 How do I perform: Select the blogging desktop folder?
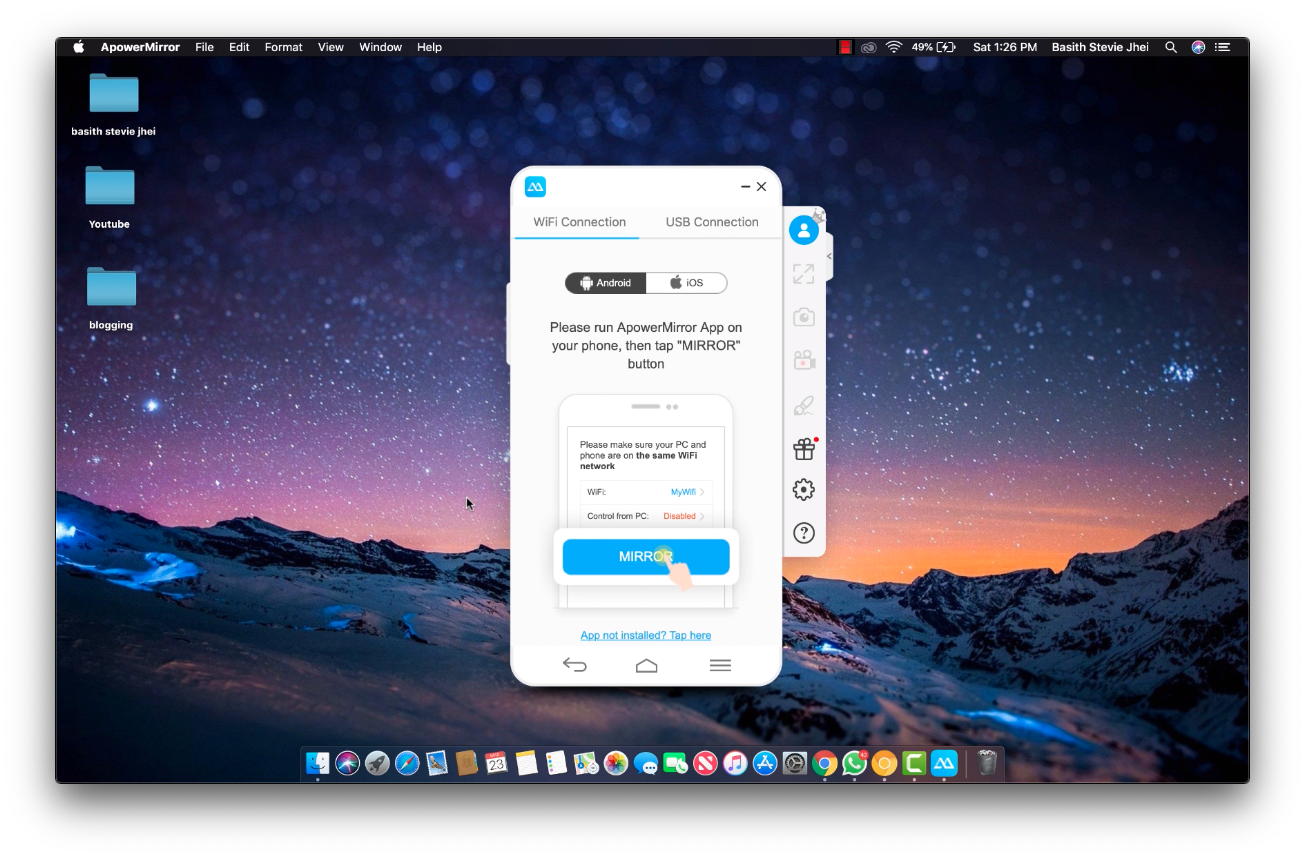click(110, 298)
